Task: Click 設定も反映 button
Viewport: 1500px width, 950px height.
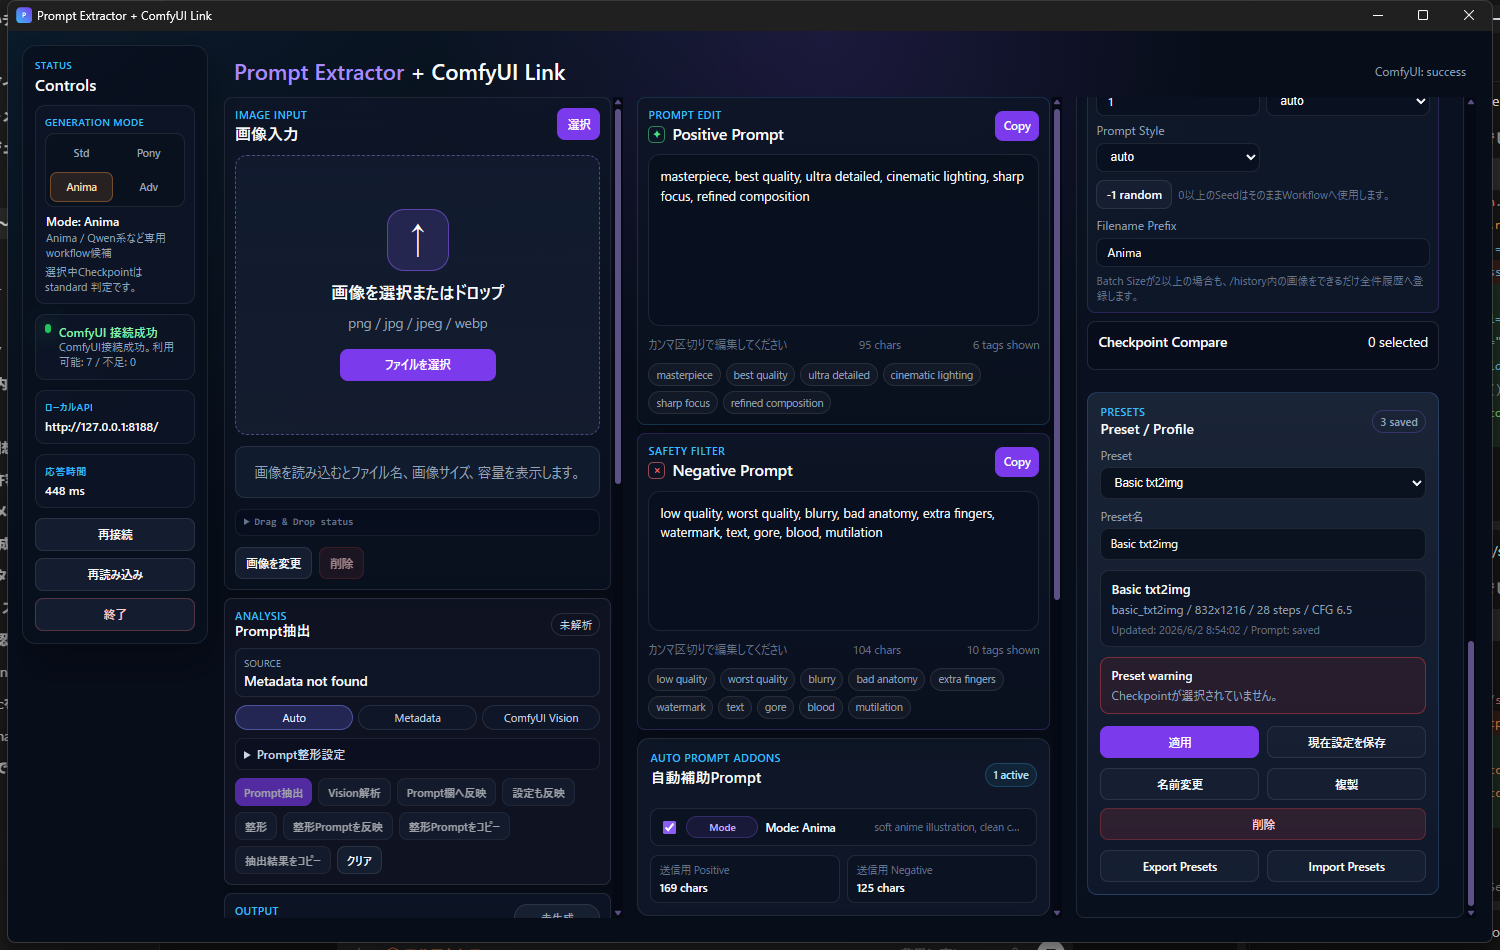Action: click(538, 793)
